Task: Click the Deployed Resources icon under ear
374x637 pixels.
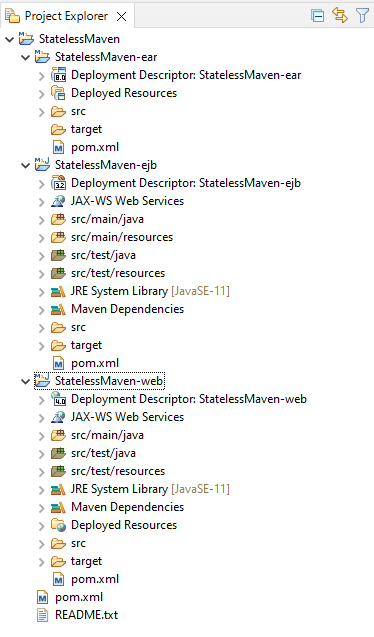Action: pos(58,93)
